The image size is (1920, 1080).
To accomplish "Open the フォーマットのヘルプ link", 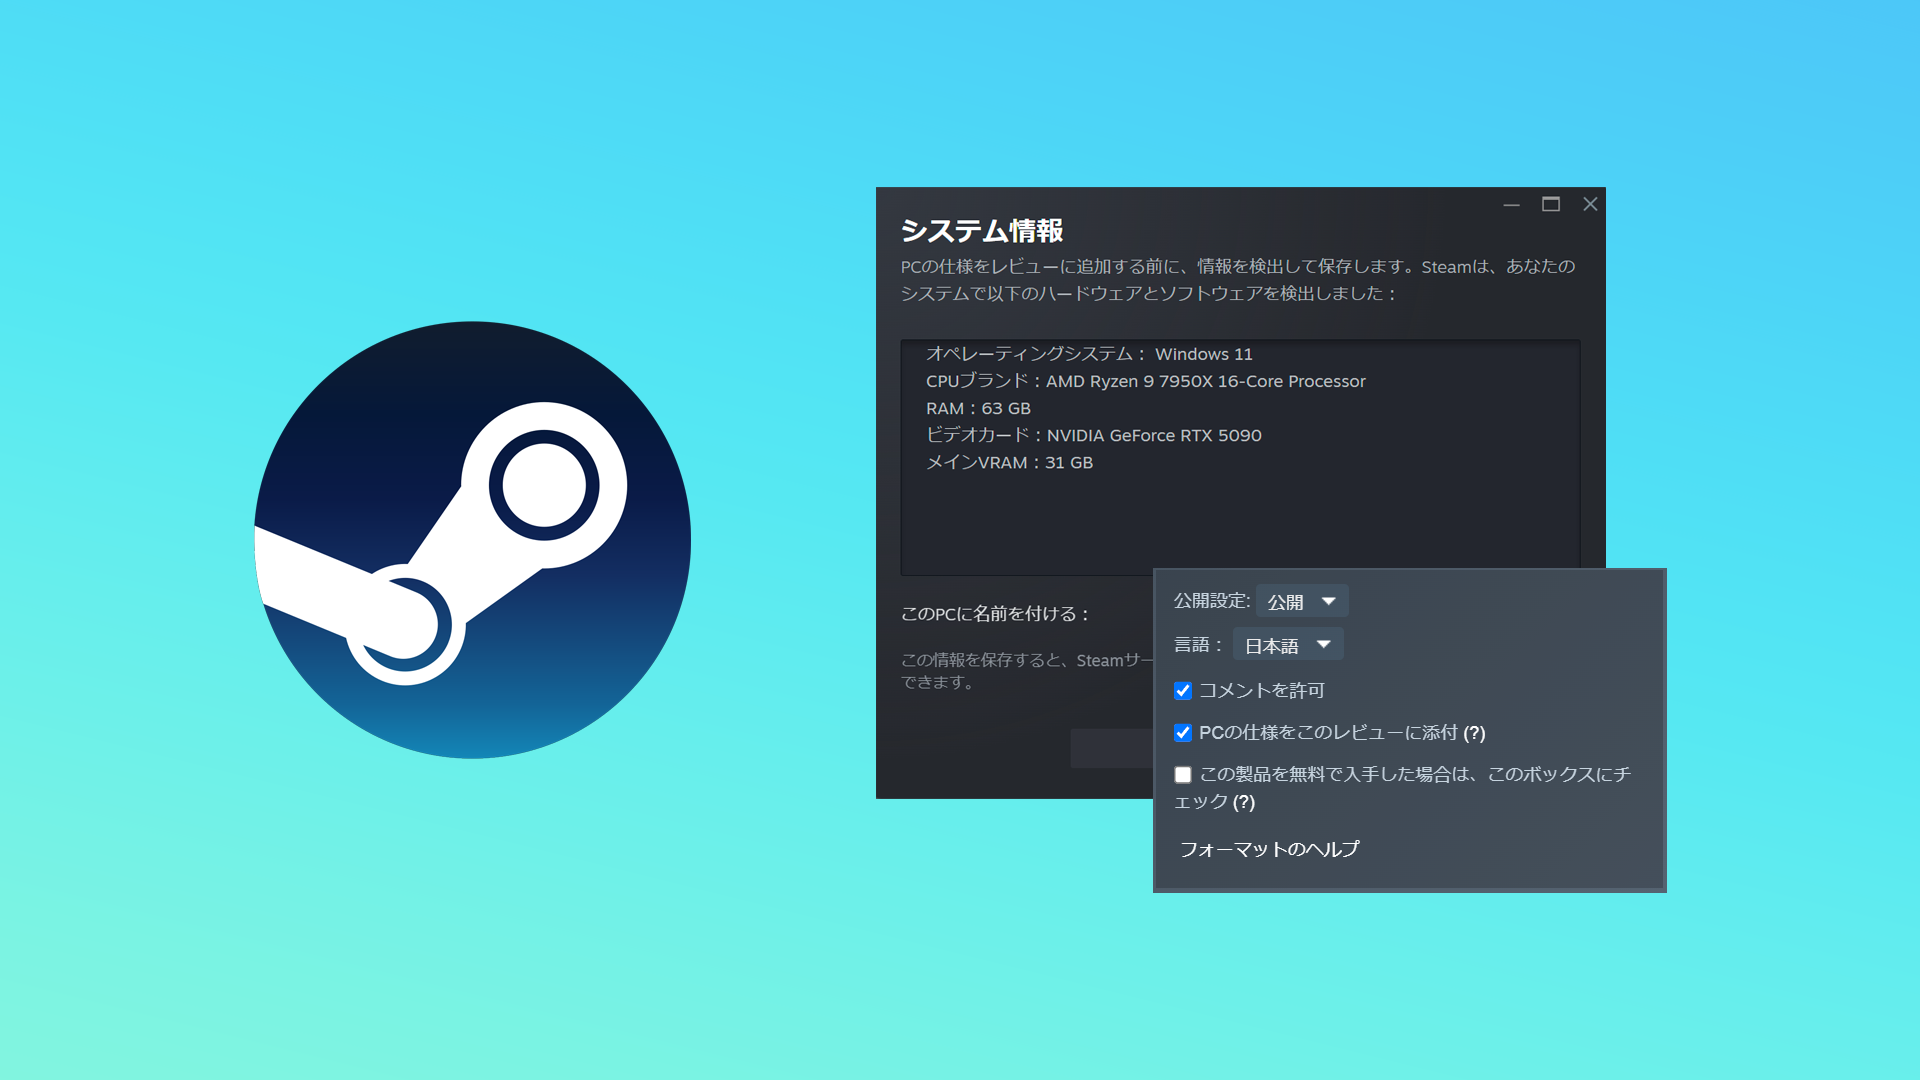I will coord(1269,849).
